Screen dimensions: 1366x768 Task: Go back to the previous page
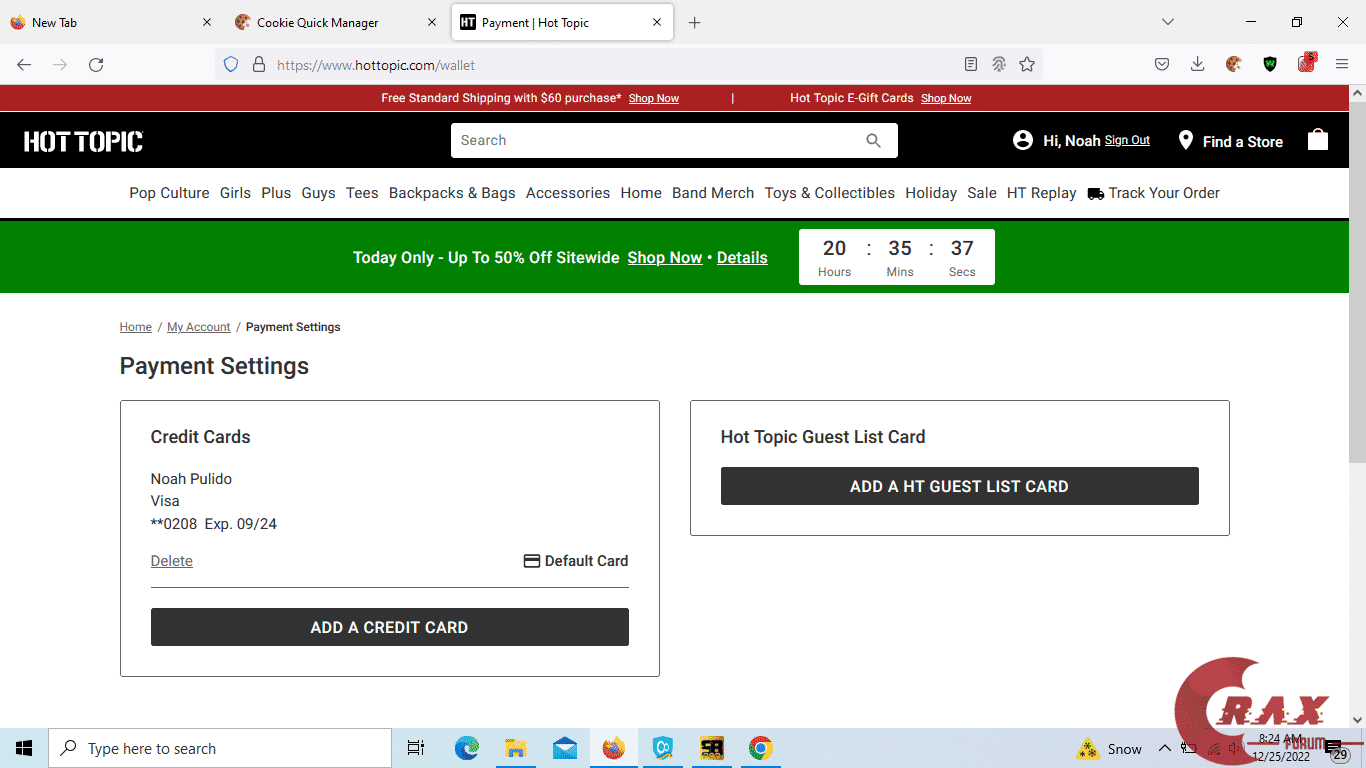[24, 65]
